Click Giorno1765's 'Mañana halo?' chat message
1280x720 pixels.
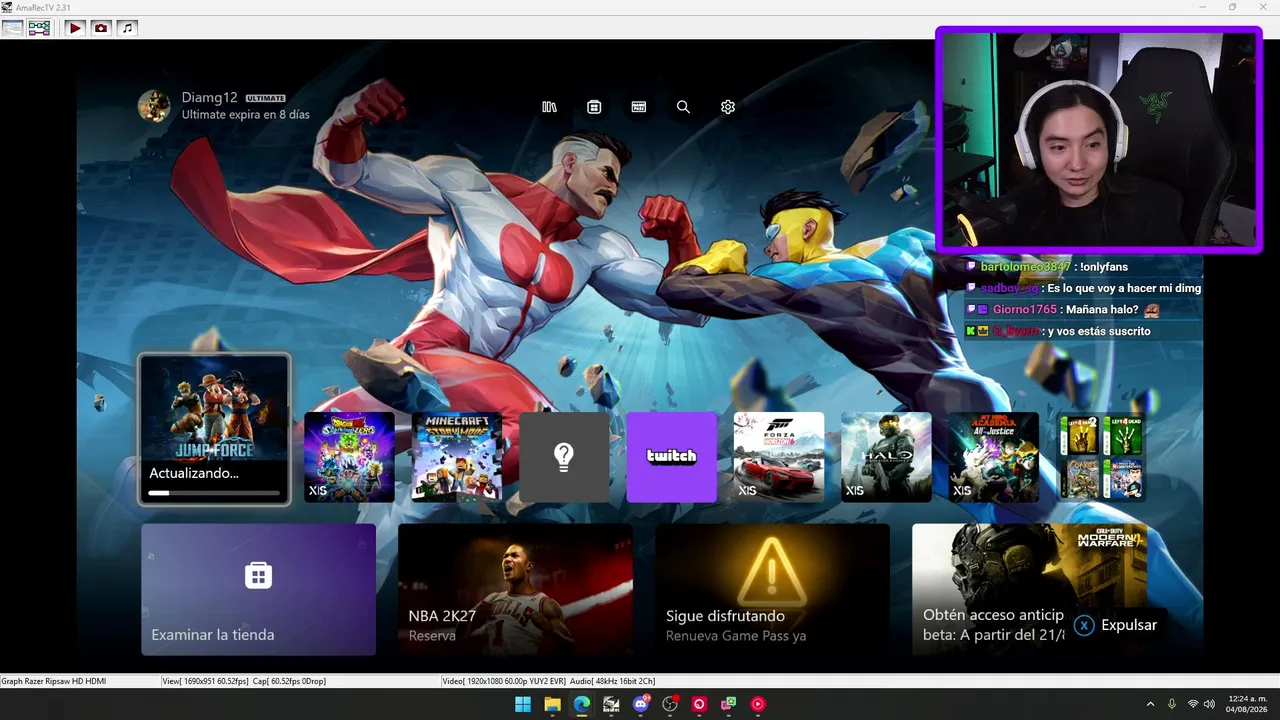coord(1063,310)
